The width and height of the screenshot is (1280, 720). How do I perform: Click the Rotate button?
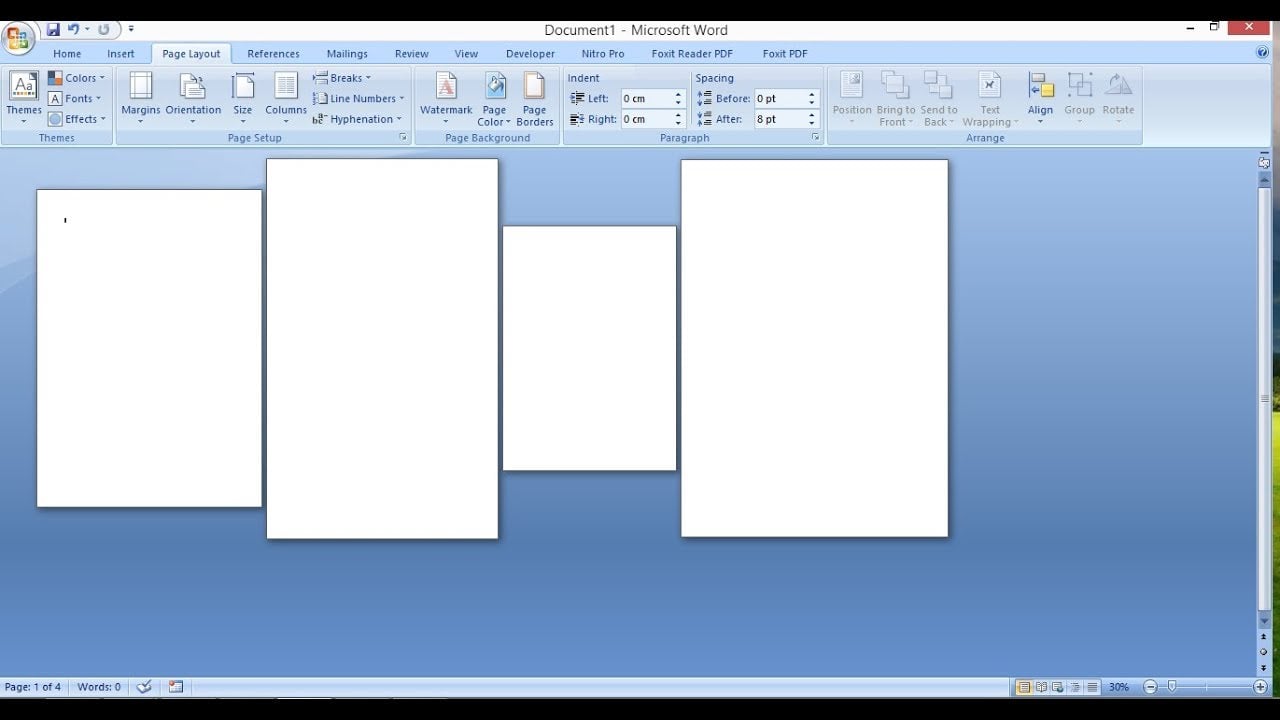click(x=1118, y=98)
